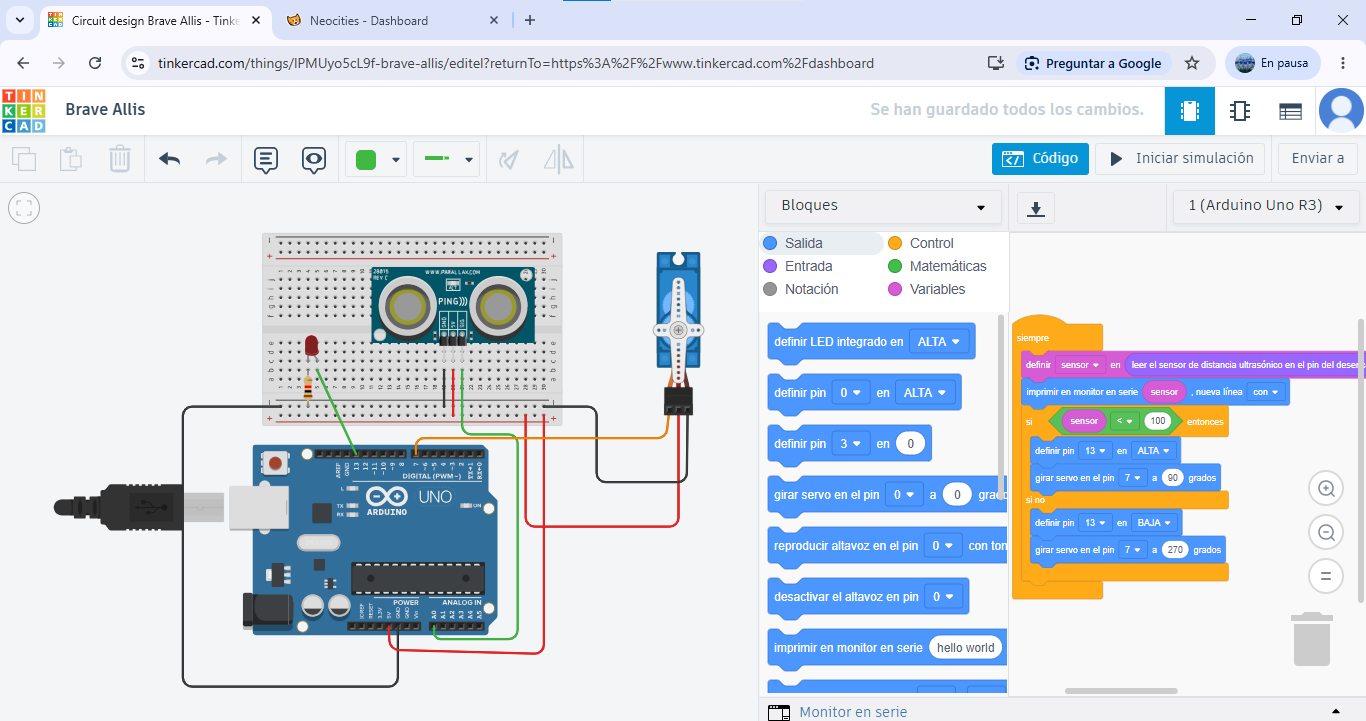Select the Entrada block category
This screenshot has width=1366, height=721.
click(x=798, y=266)
